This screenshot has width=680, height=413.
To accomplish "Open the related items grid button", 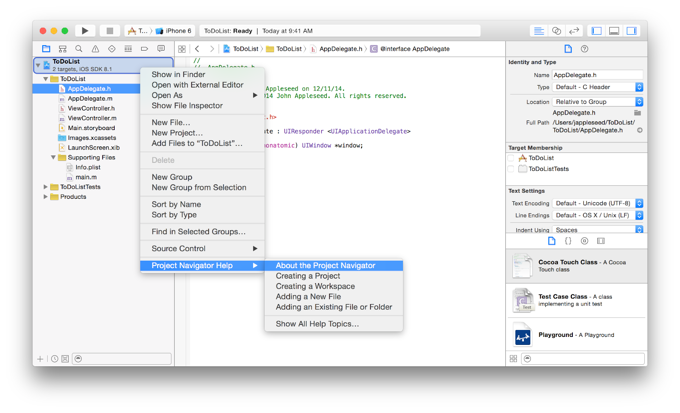I will pyautogui.click(x=182, y=49).
